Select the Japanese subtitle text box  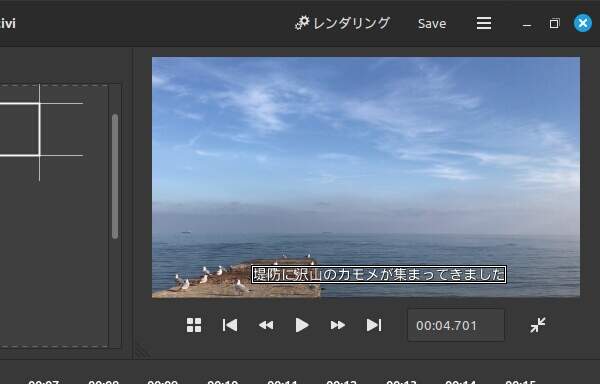click(379, 275)
